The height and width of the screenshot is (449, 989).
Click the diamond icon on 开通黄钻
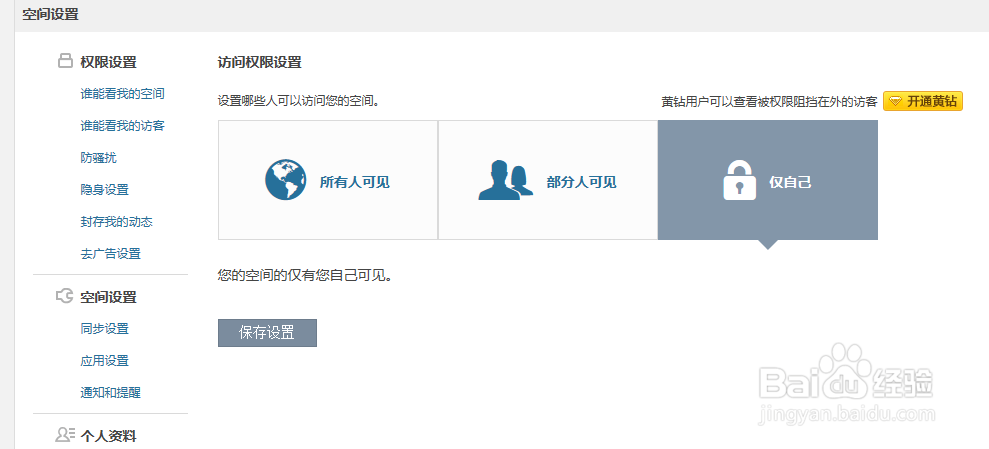coord(895,102)
